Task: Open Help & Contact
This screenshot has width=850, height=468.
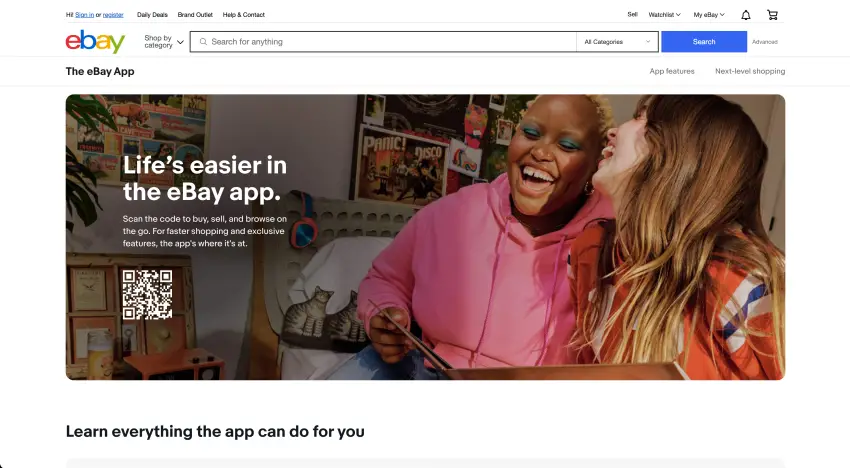Action: (243, 15)
